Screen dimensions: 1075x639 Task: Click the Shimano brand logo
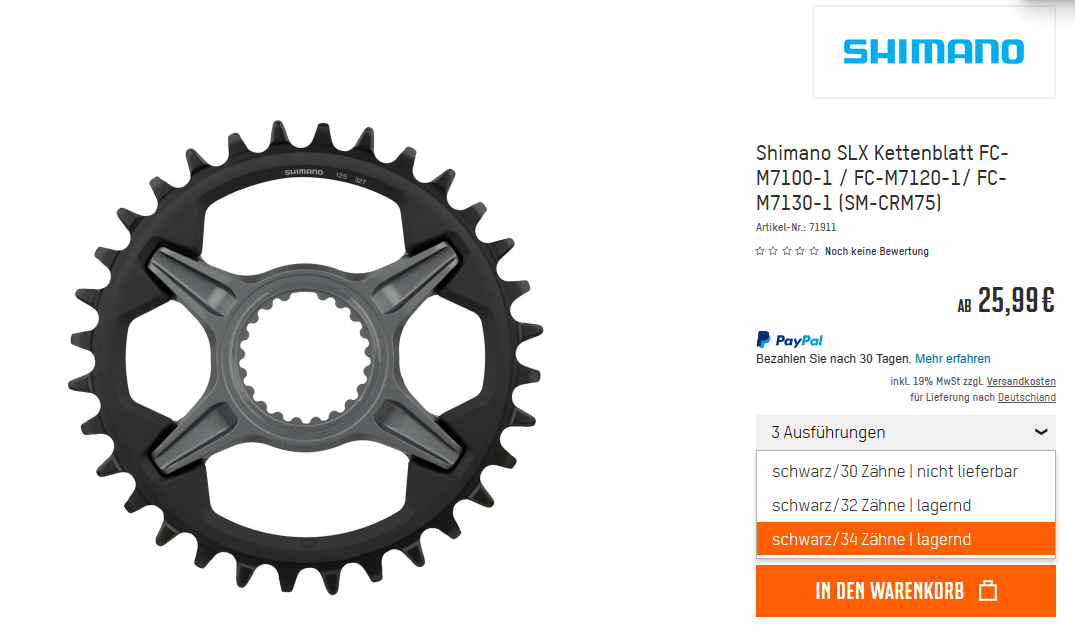tap(933, 51)
